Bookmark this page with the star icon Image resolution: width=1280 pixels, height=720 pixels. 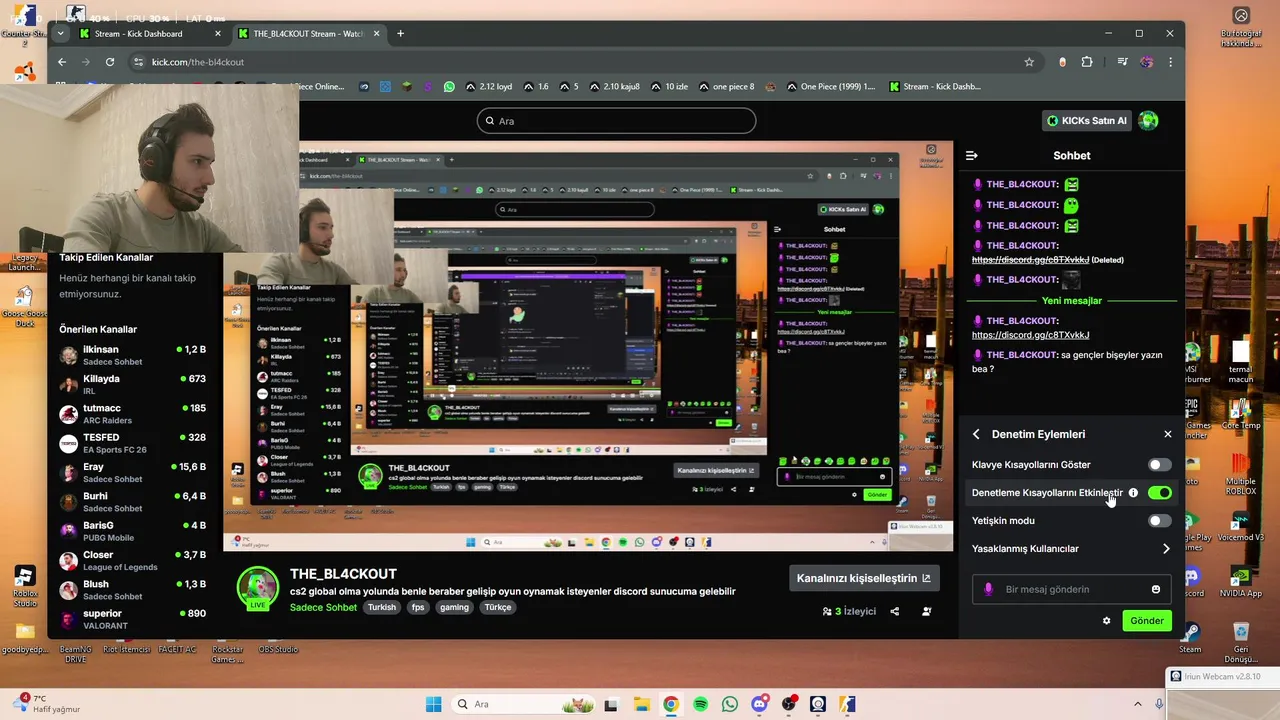click(1029, 62)
